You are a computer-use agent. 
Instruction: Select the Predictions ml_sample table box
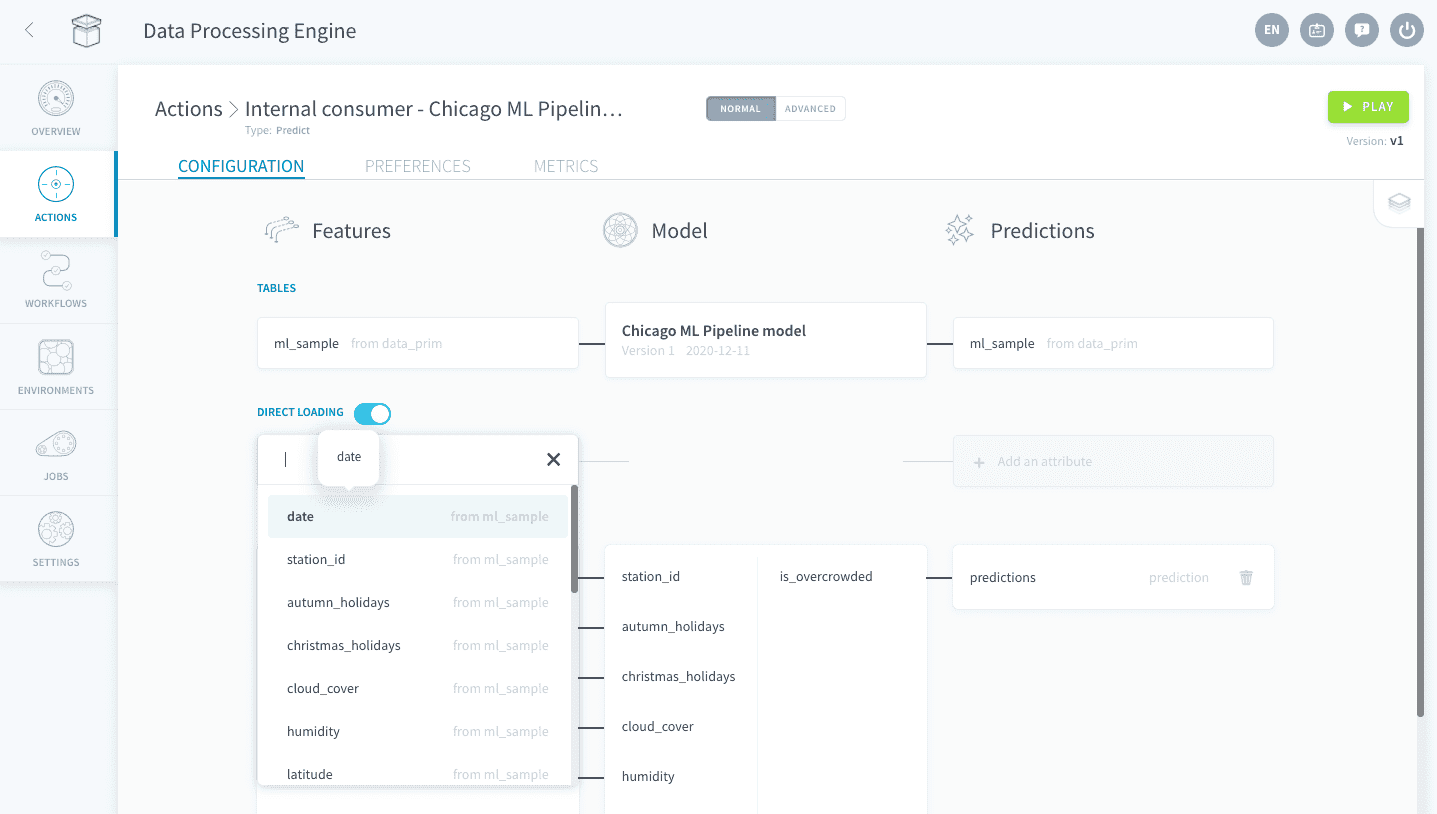[x=1113, y=343]
